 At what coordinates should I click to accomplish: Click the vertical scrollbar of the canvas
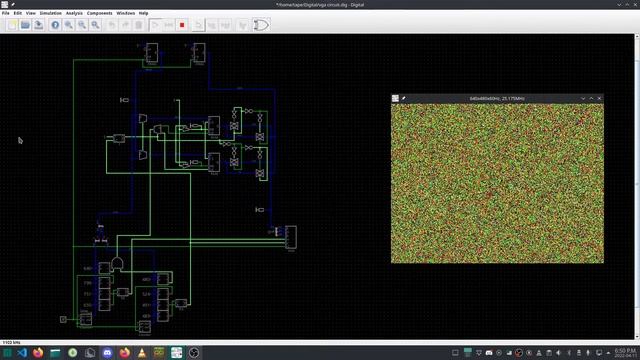point(637,186)
